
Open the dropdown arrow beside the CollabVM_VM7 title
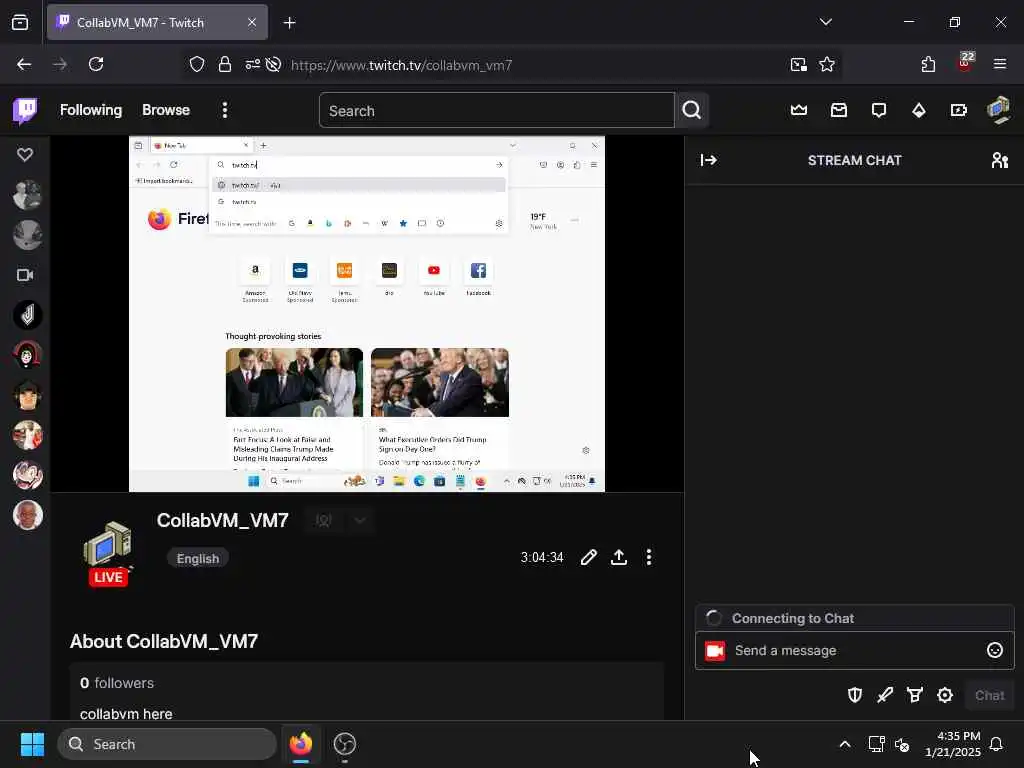click(360, 520)
